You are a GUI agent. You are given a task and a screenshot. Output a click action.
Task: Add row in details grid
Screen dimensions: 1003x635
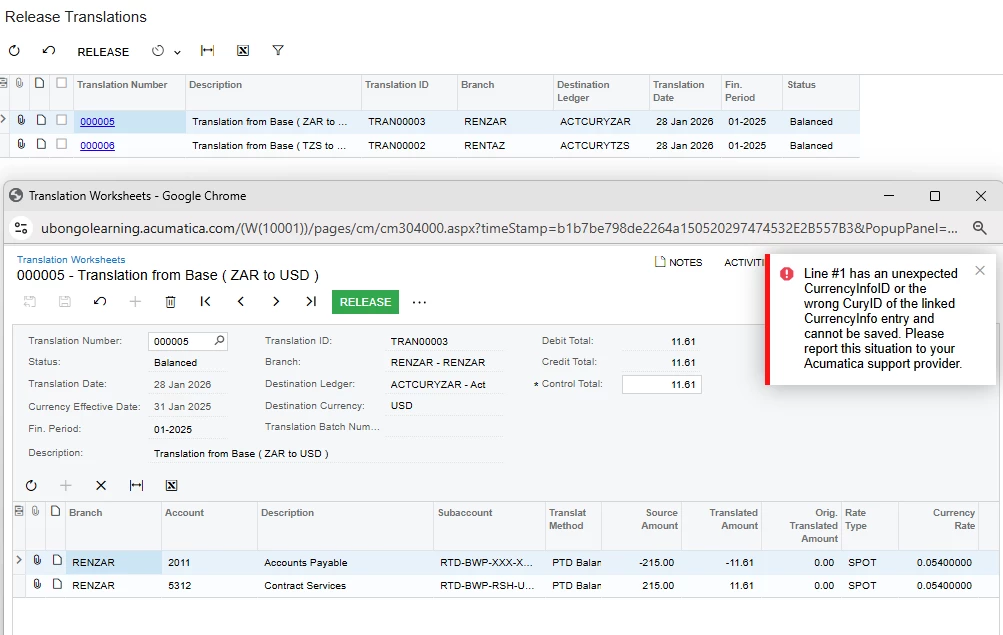coord(66,485)
